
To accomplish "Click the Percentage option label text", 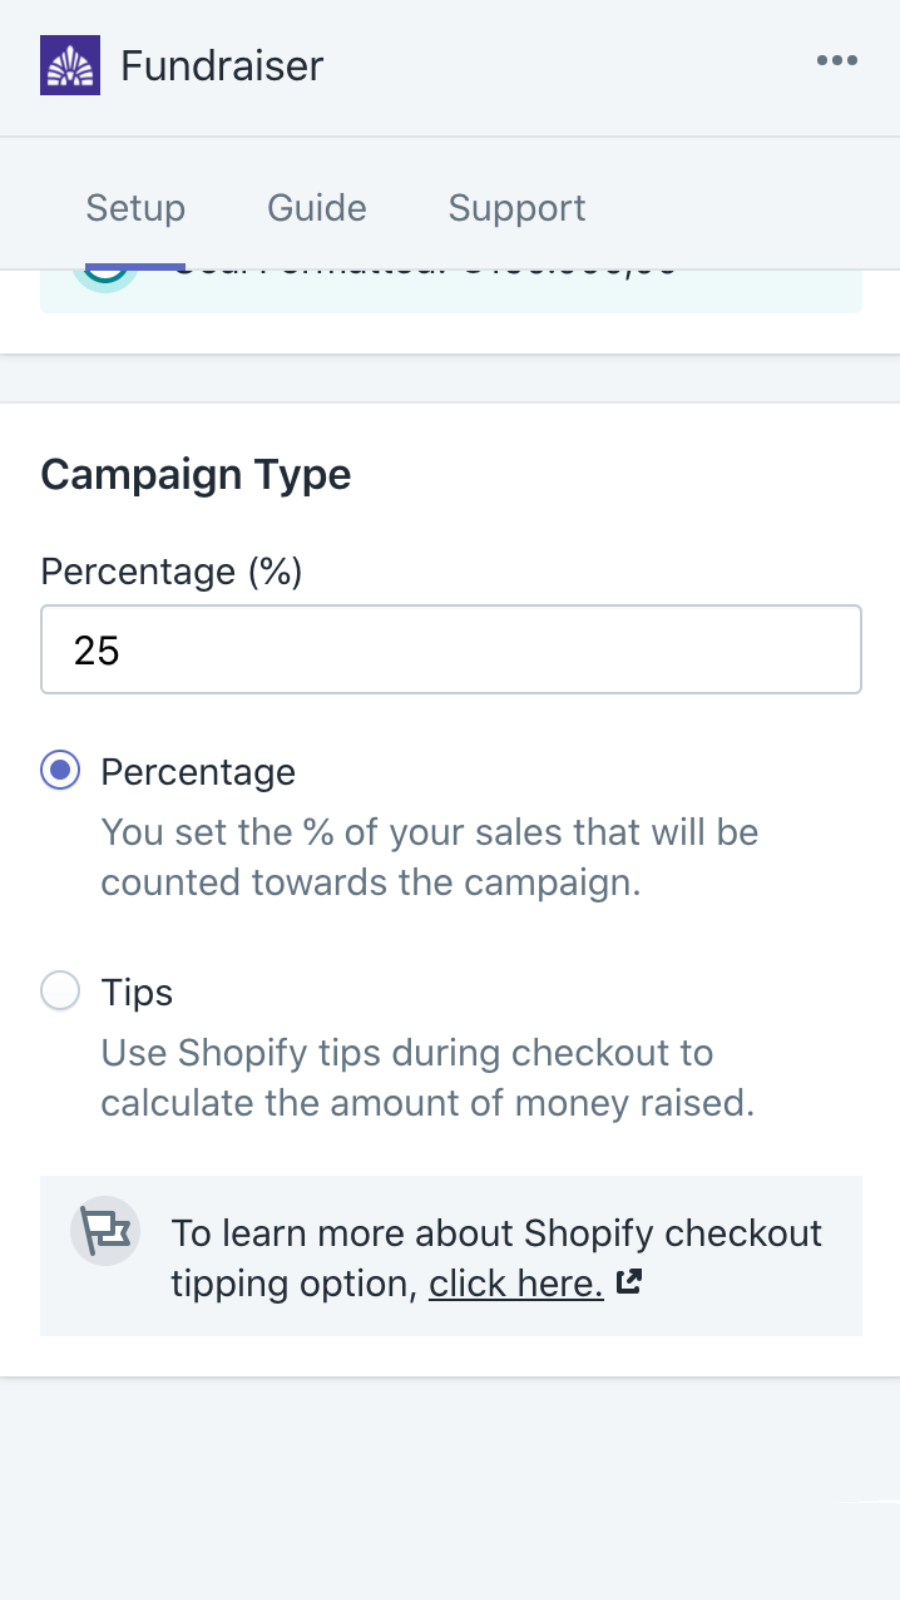I will coord(198,772).
